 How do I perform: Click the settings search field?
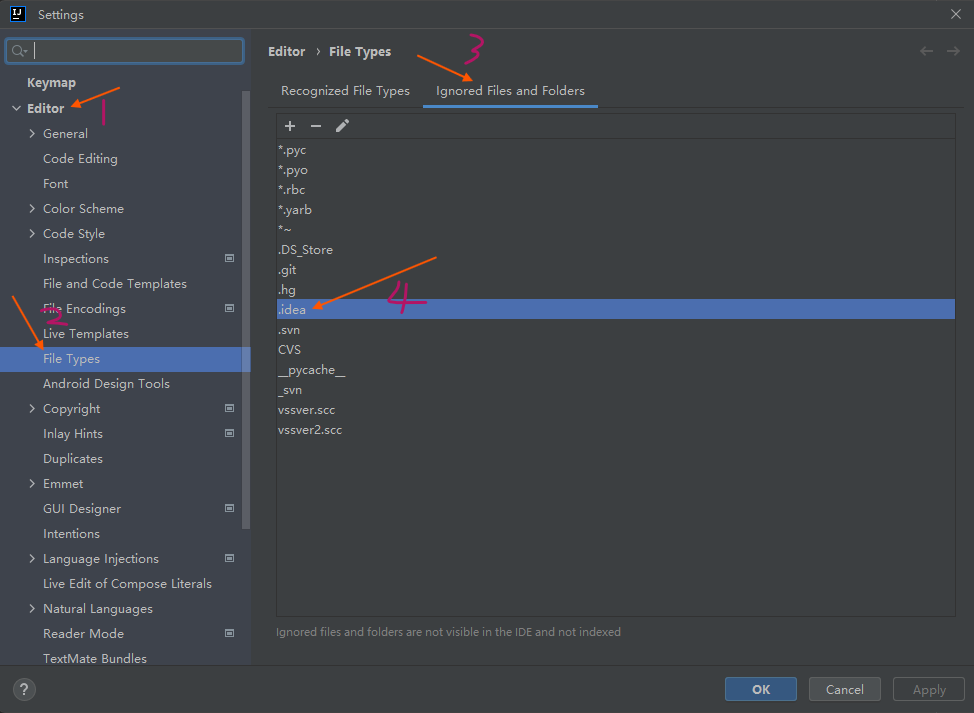point(136,51)
